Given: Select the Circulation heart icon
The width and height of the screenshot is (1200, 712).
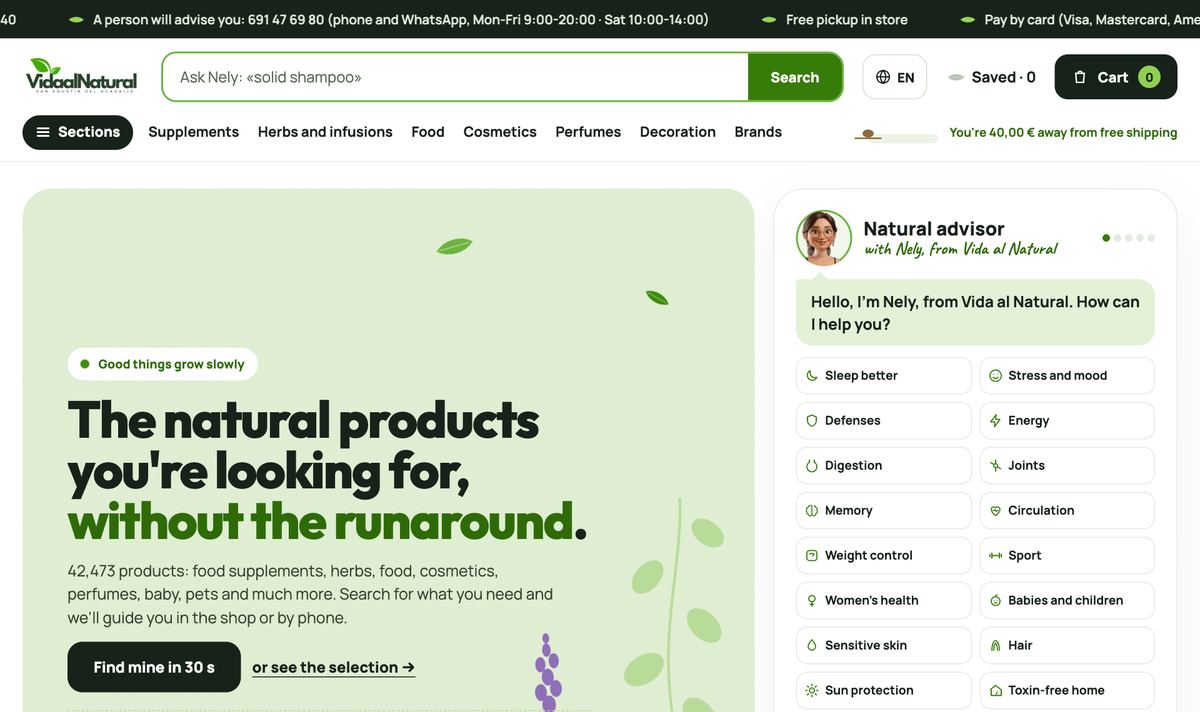Looking at the screenshot, I should pos(995,511).
